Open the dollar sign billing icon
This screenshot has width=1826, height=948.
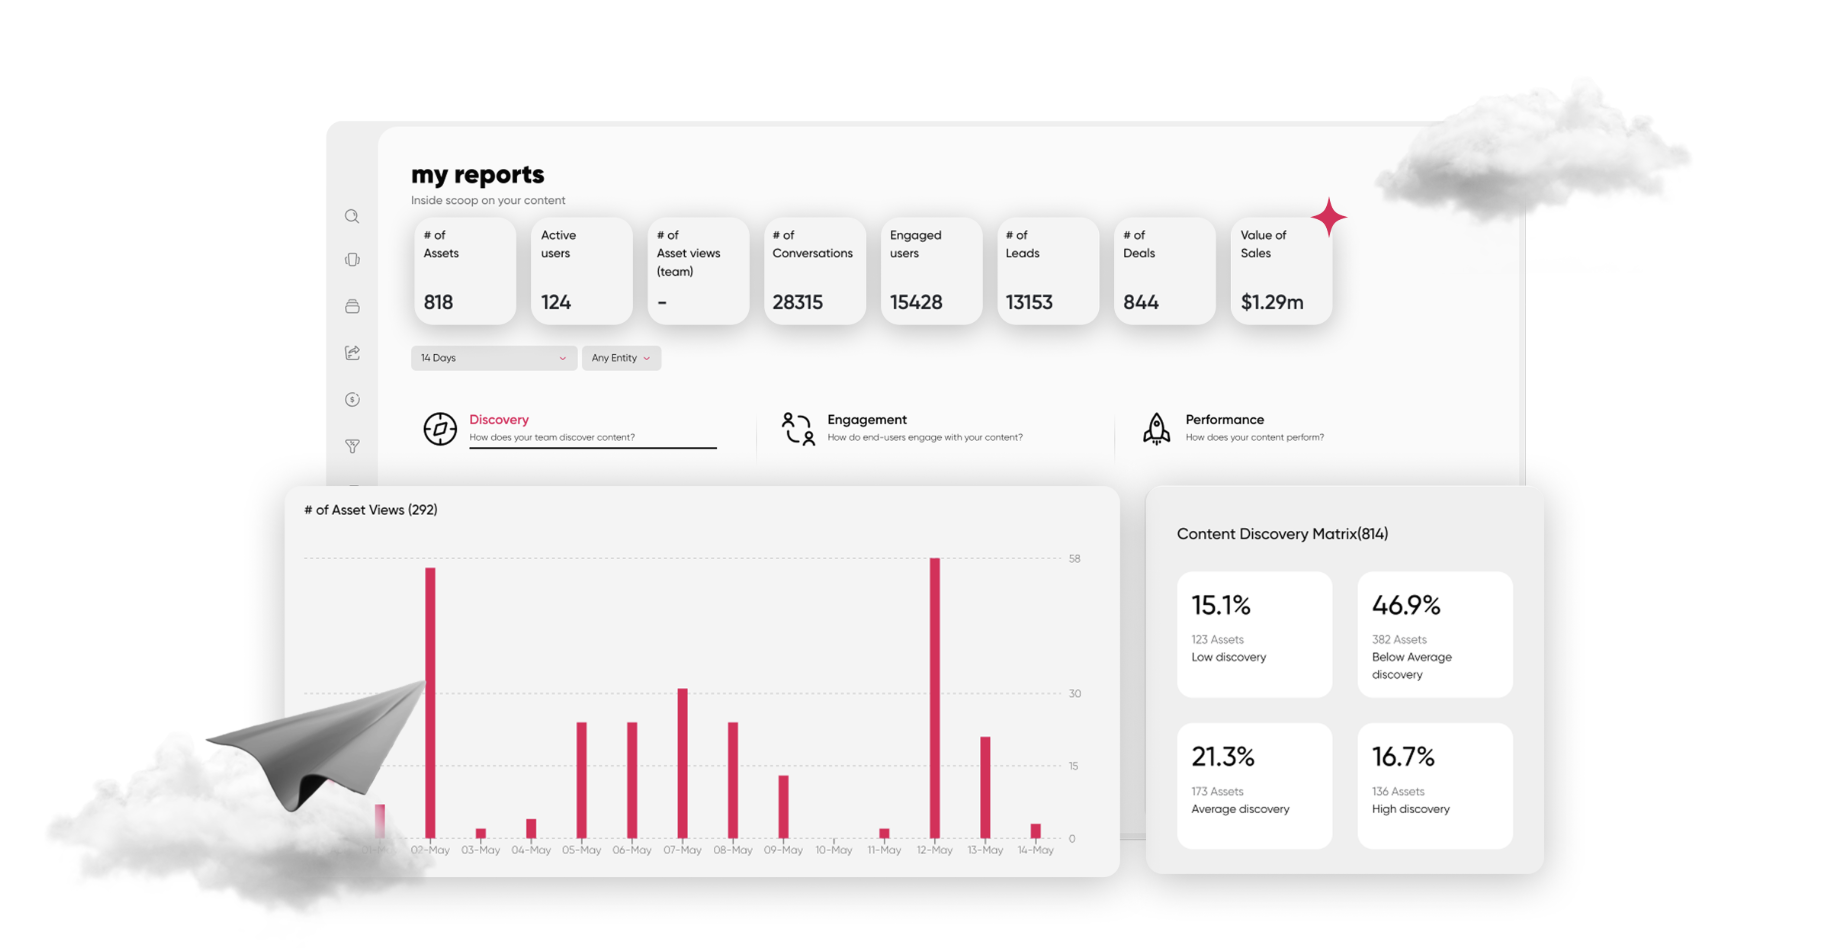coord(352,399)
